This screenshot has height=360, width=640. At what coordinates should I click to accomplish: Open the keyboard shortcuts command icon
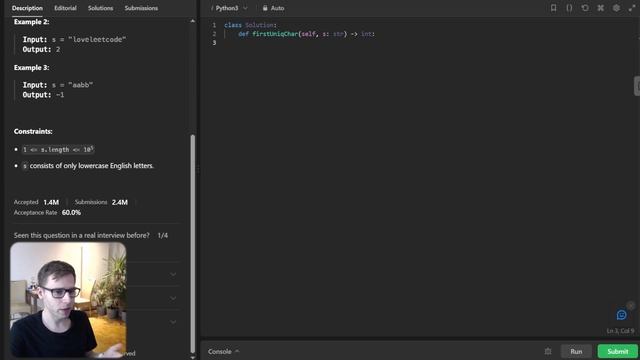tap(600, 8)
